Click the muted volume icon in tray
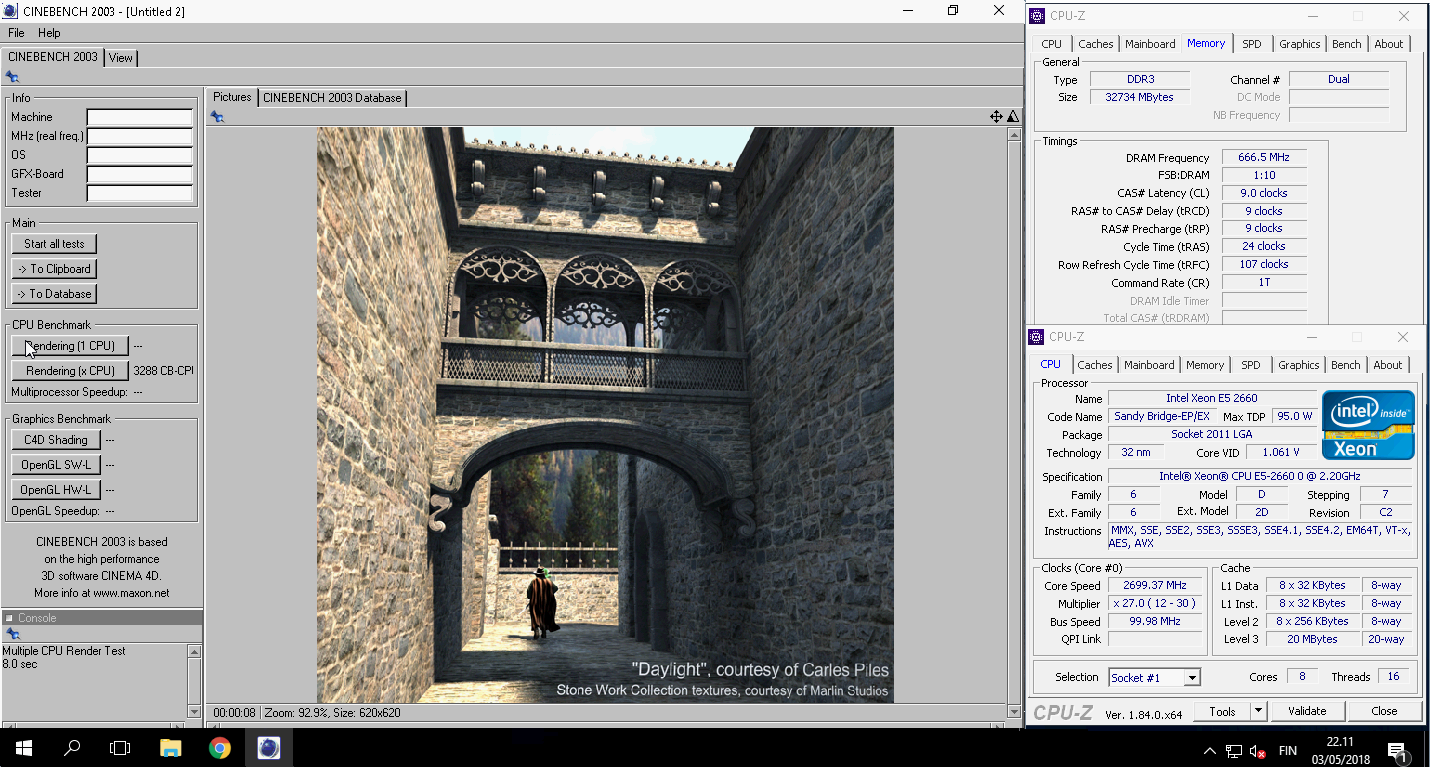The width and height of the screenshot is (1430, 767). pyautogui.click(x=1258, y=750)
